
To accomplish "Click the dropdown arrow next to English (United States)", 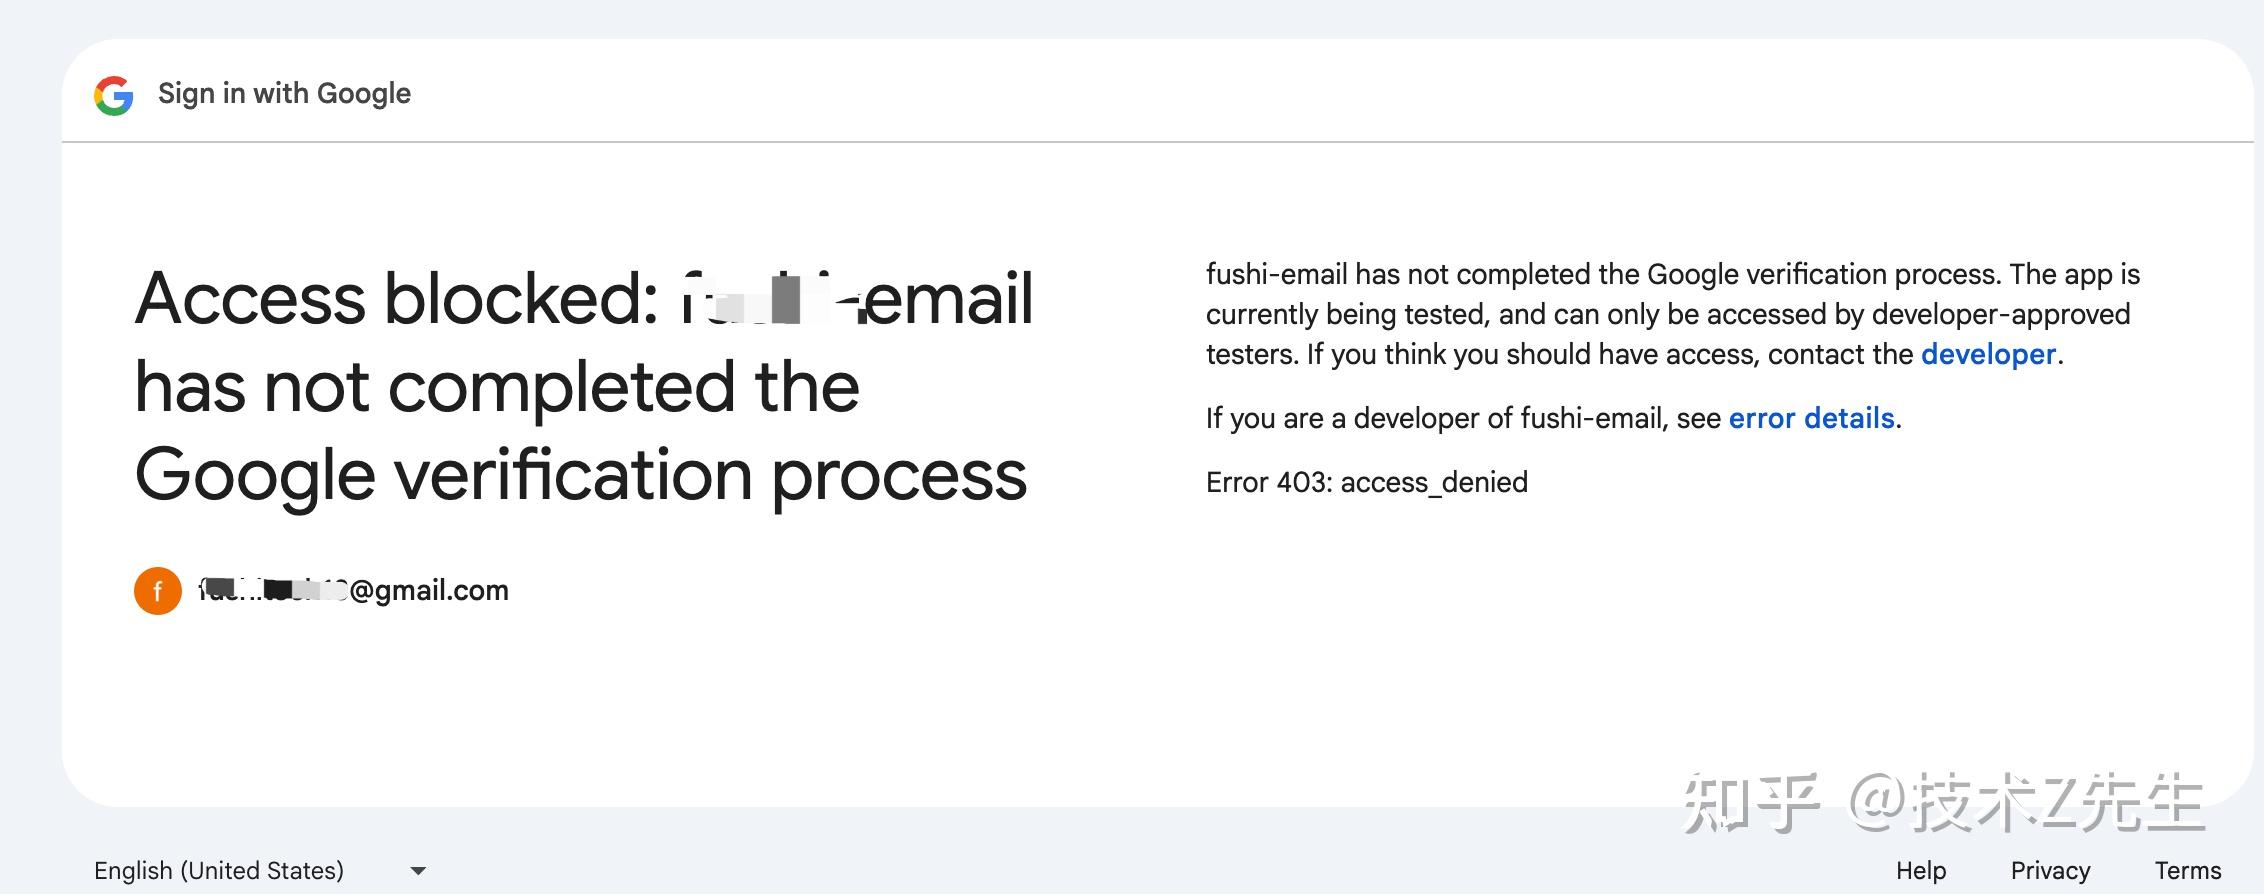I will pyautogui.click(x=417, y=870).
